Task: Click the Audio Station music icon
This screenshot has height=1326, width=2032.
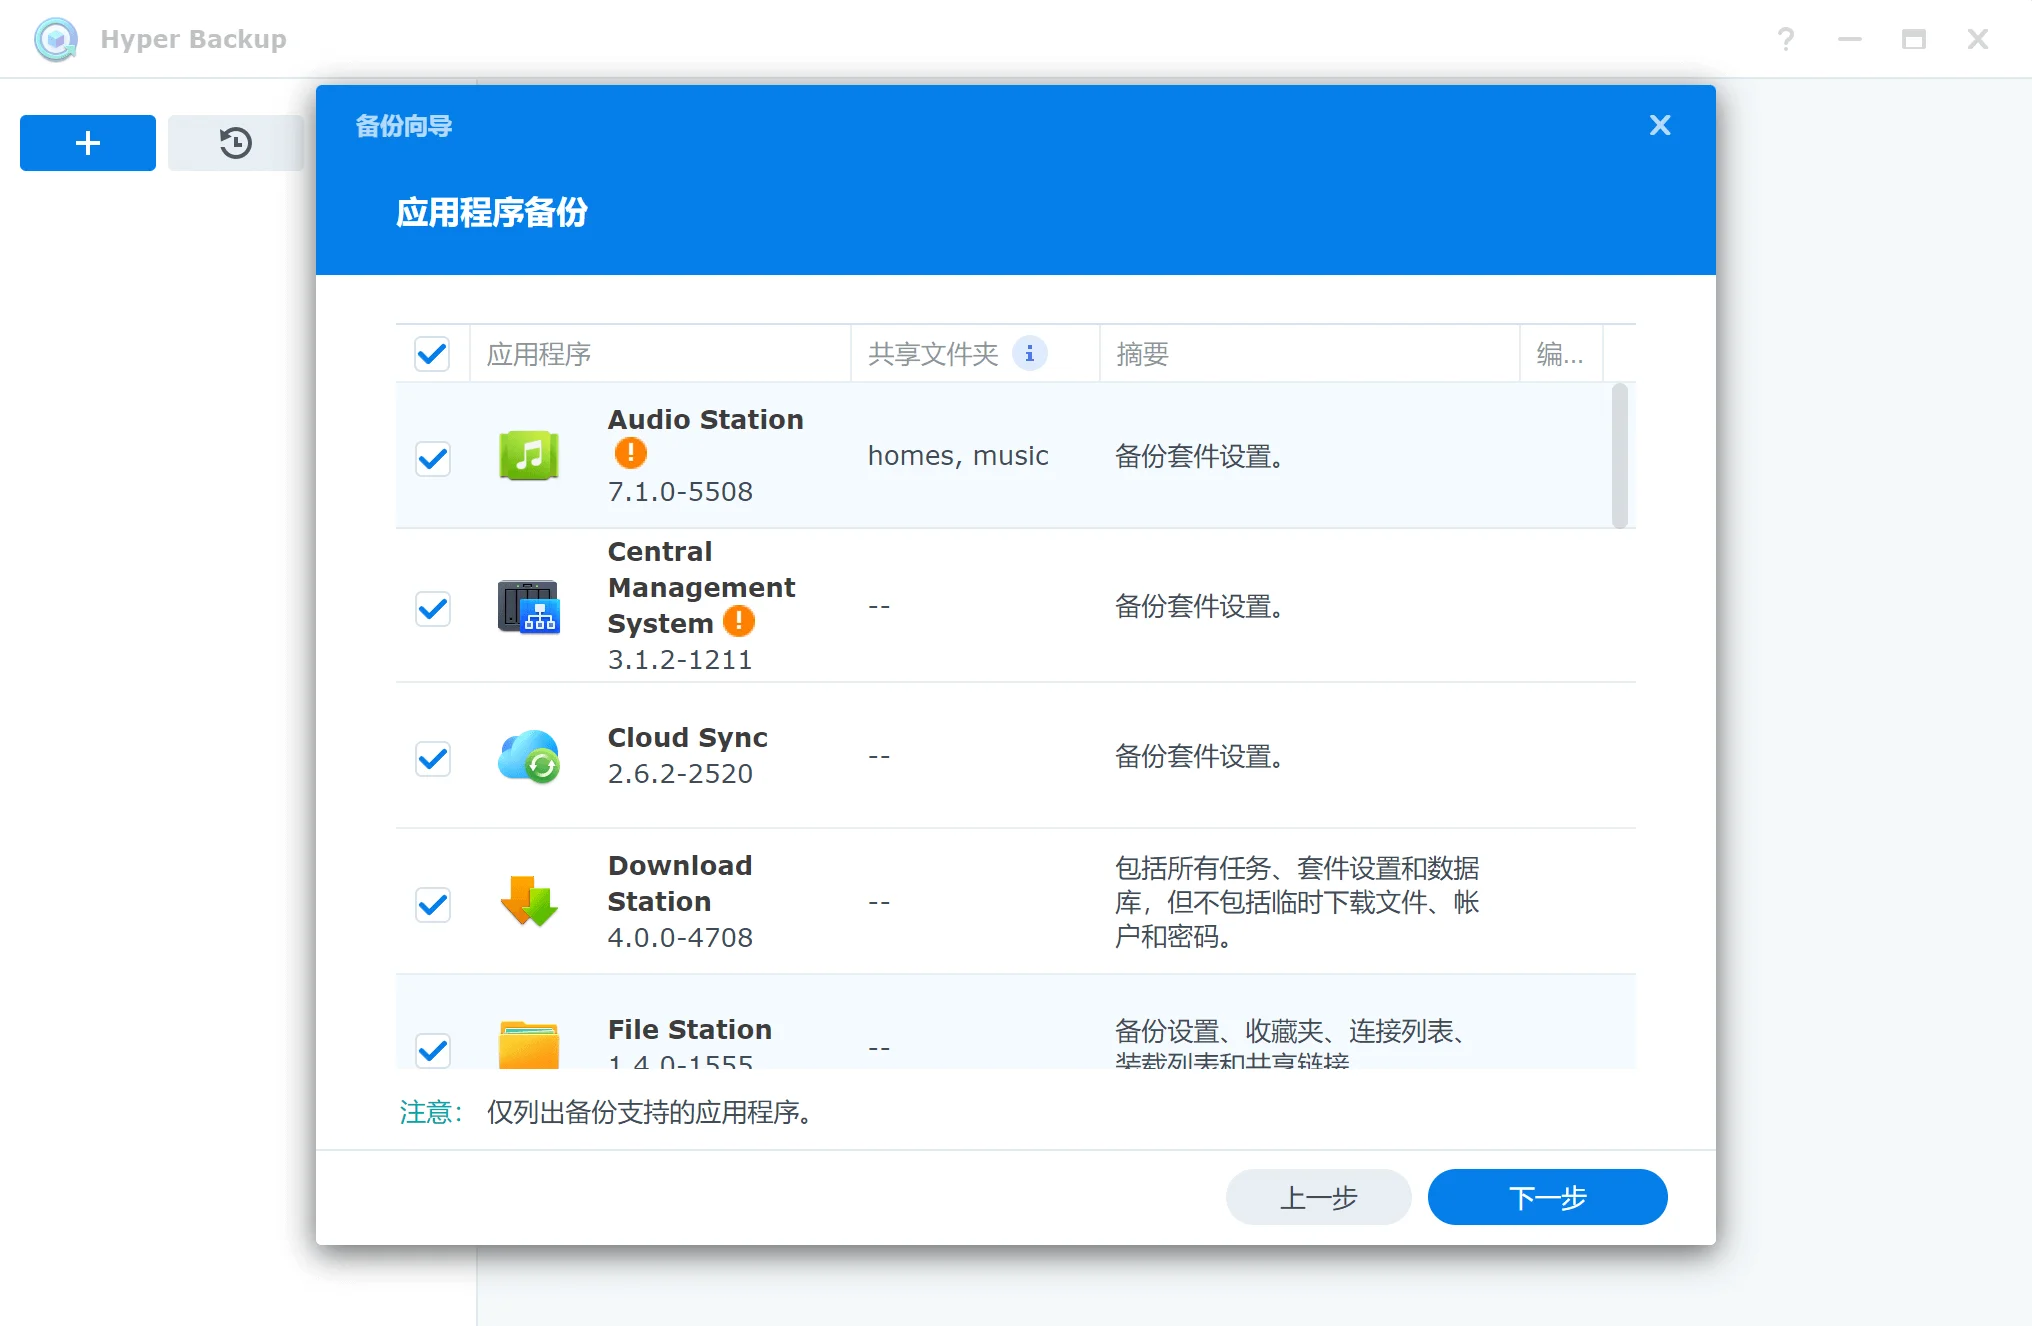Action: tap(528, 456)
